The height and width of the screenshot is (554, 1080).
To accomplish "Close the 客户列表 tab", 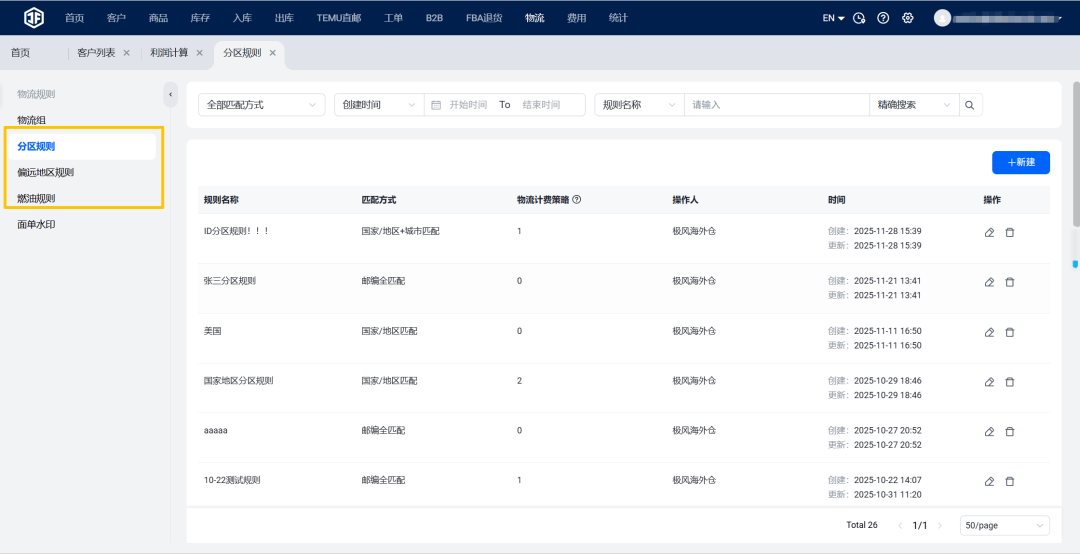I will (126, 53).
